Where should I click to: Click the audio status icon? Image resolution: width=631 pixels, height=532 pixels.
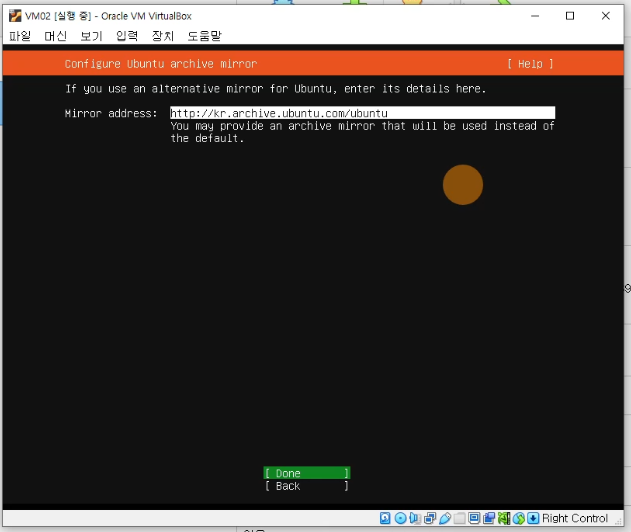pyautogui.click(x=415, y=518)
